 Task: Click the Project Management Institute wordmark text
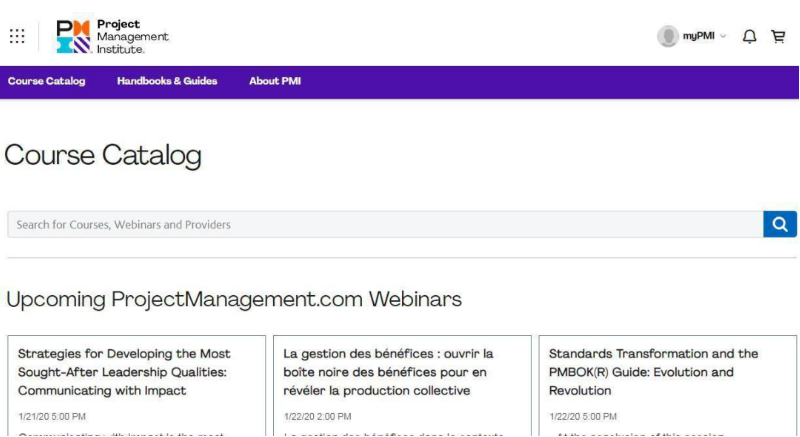click(132, 37)
